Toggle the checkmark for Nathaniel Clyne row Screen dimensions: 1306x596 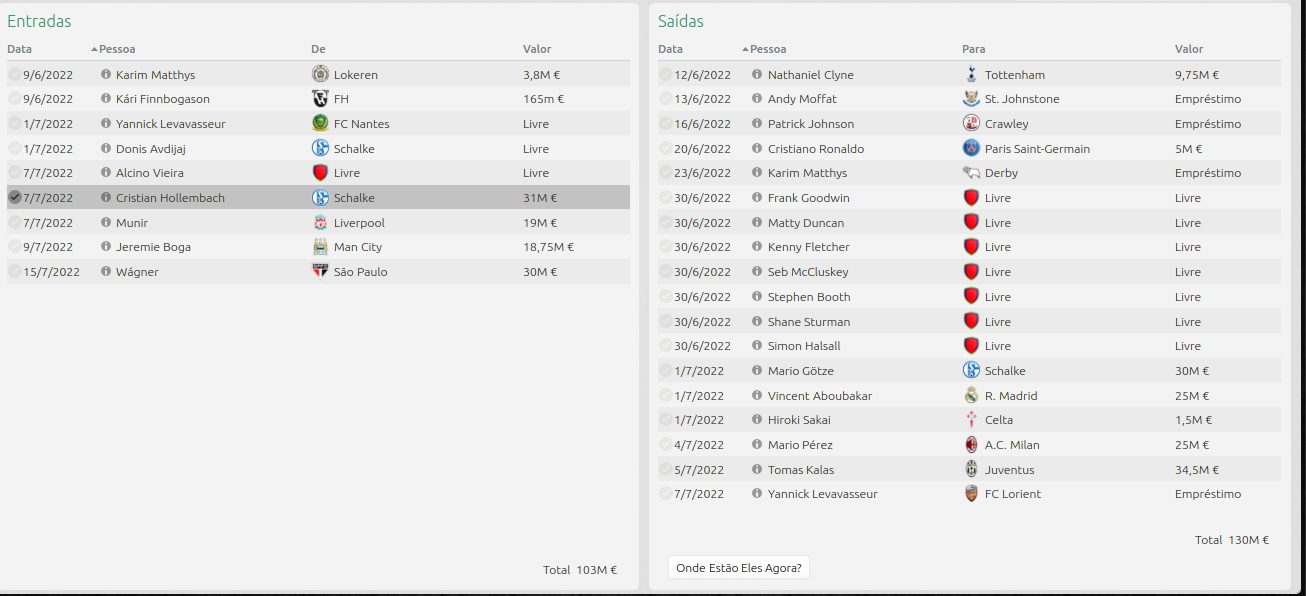pyautogui.click(x=666, y=75)
